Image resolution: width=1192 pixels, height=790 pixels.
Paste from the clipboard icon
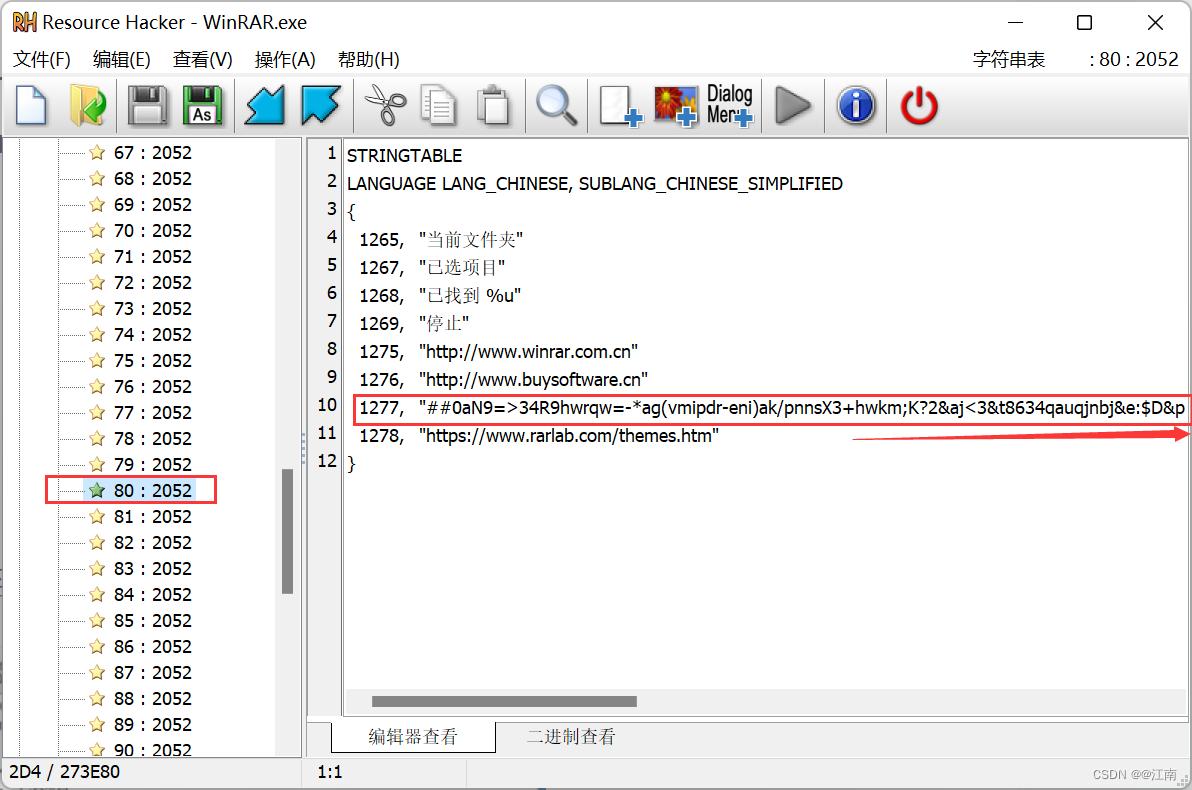click(494, 105)
